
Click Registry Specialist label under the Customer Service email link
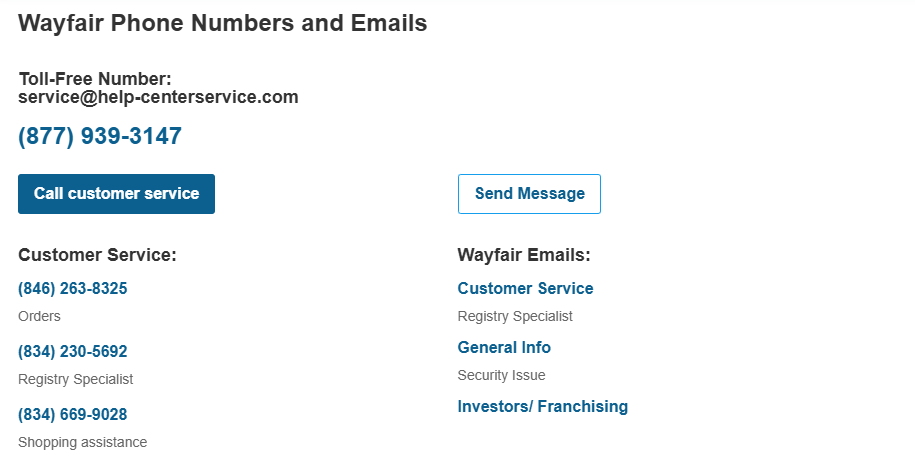click(515, 316)
